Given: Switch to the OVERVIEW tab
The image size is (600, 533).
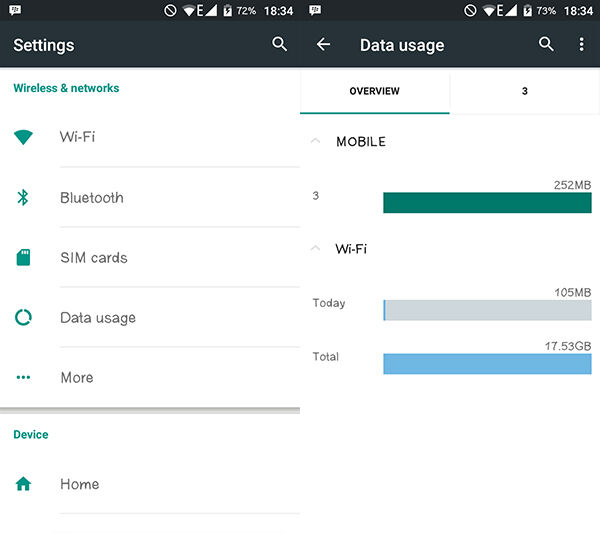Looking at the screenshot, I should coord(375,91).
